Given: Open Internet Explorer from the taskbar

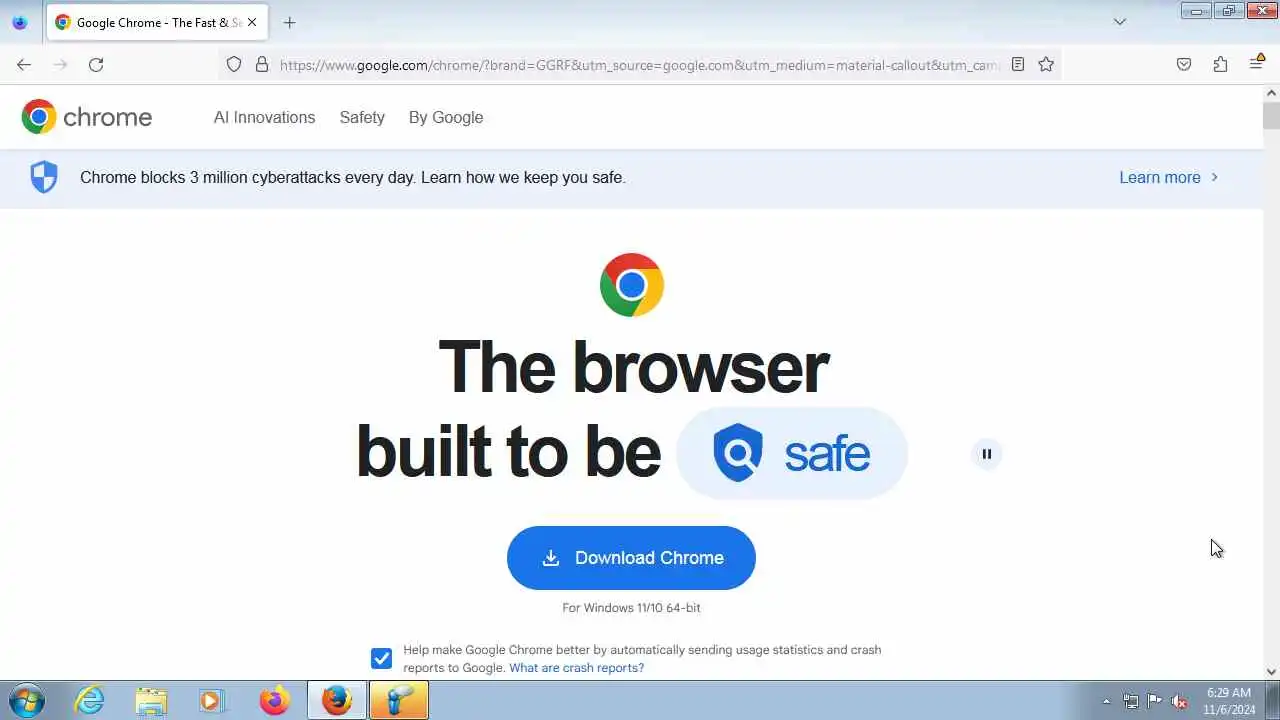Looking at the screenshot, I should (x=90, y=700).
